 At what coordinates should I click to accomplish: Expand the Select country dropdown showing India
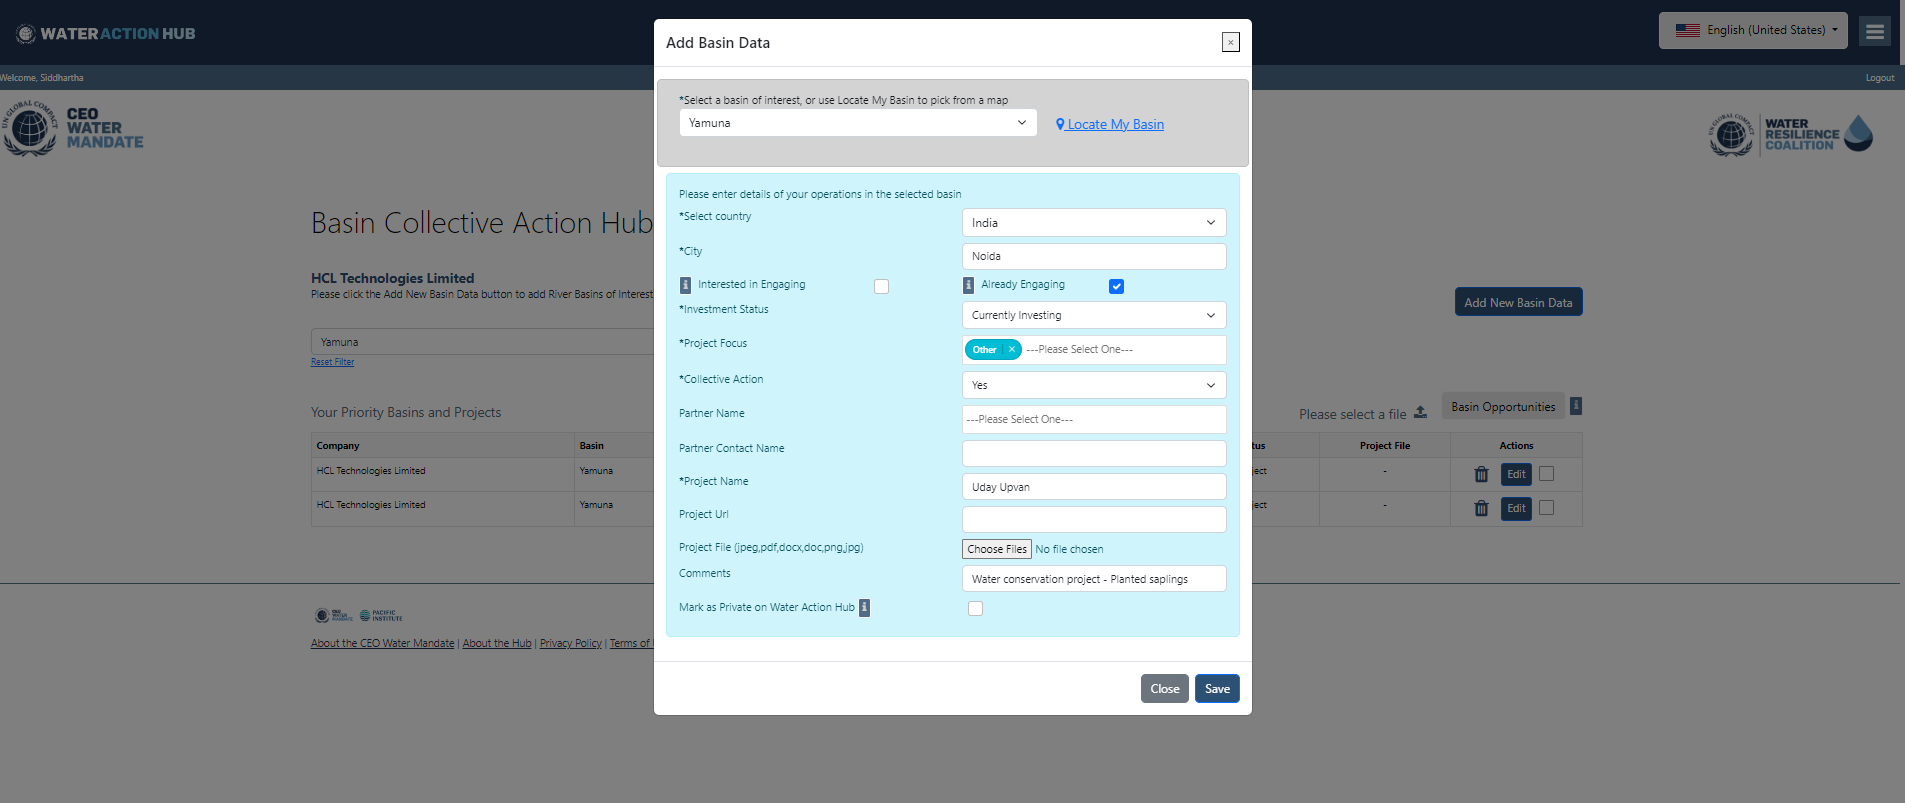coord(1093,223)
